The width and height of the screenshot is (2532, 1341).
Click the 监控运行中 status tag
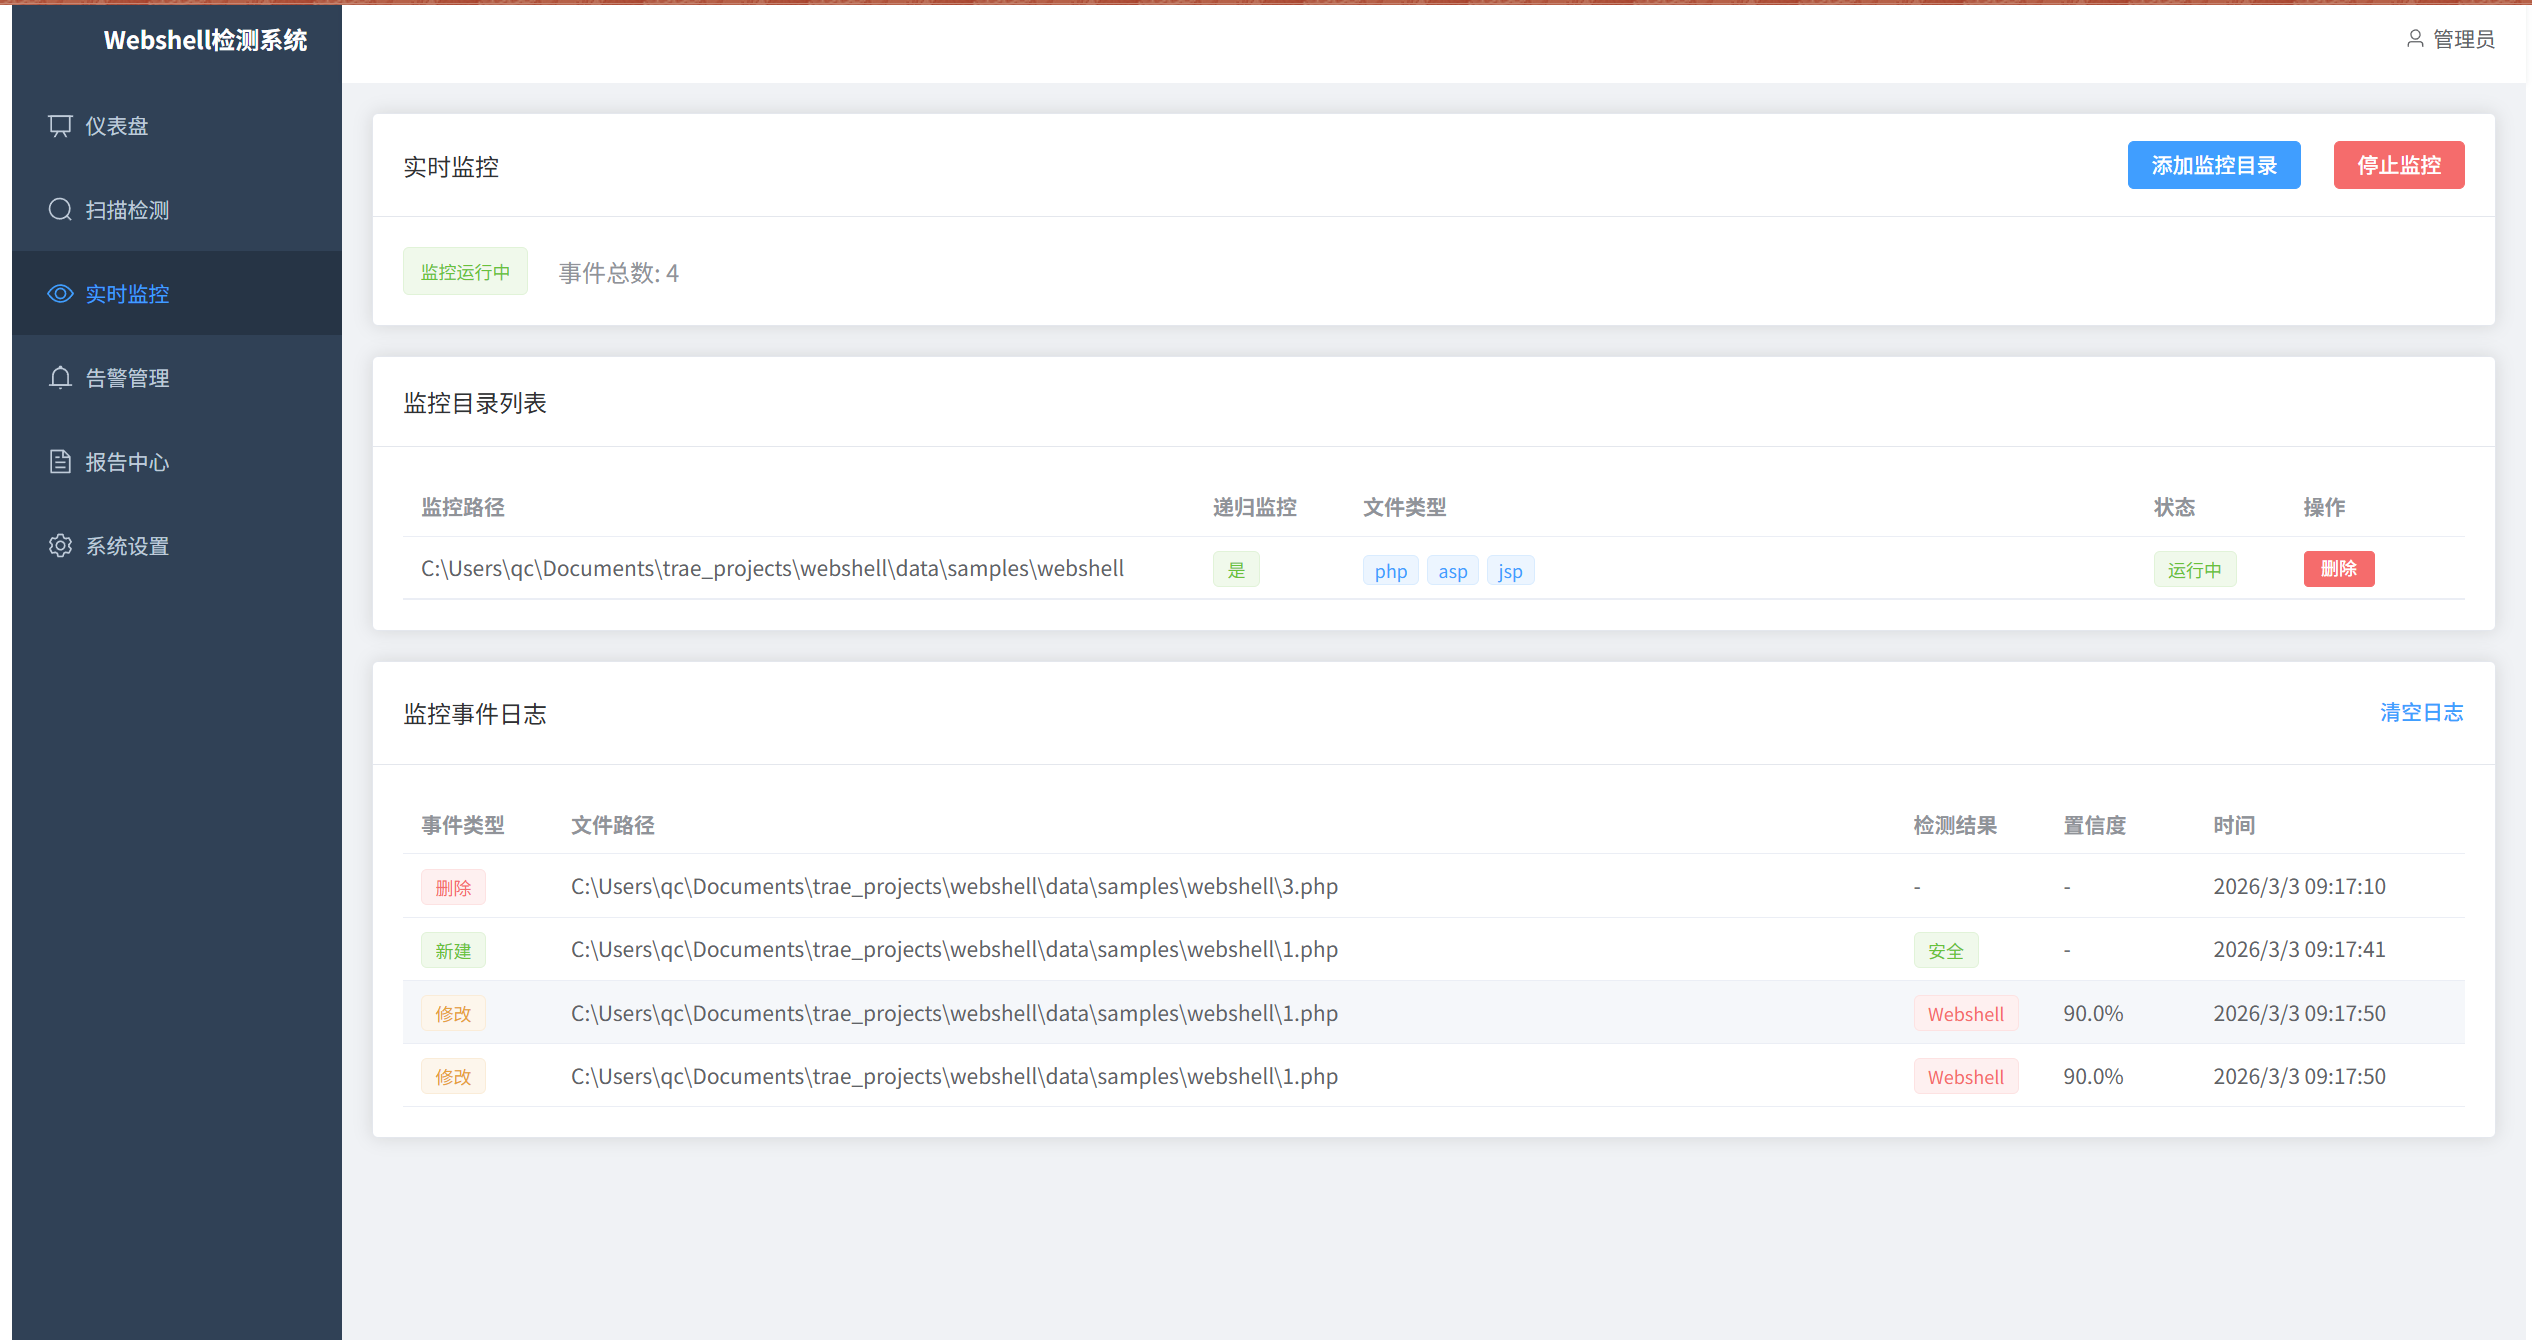tap(465, 272)
